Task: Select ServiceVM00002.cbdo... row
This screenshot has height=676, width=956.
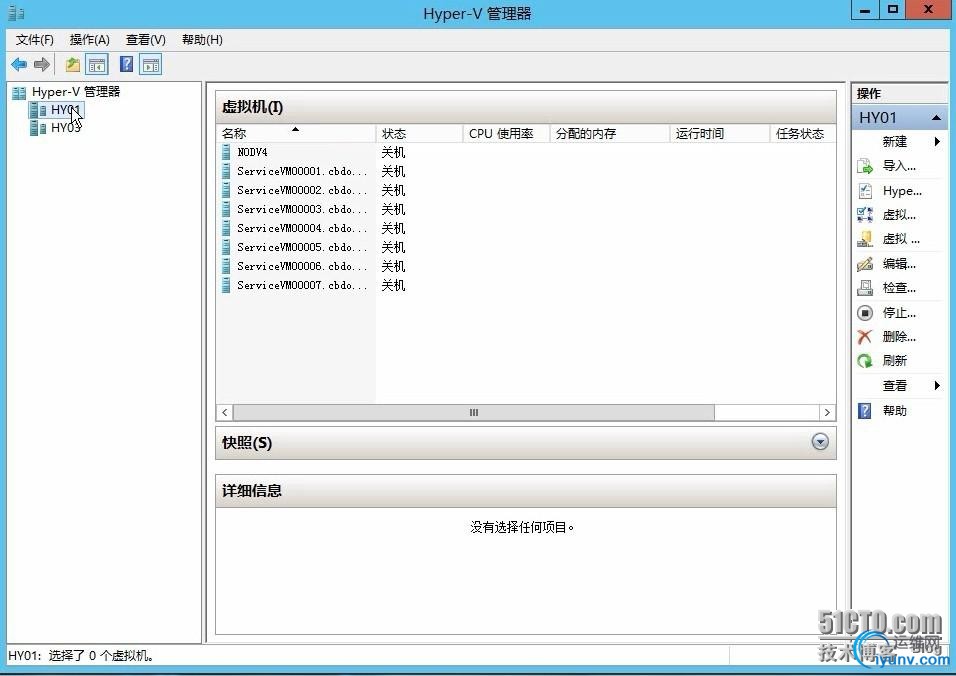Action: point(526,190)
